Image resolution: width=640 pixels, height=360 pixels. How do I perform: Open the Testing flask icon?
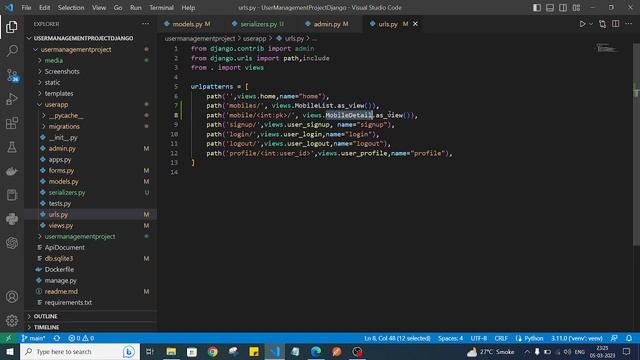pyautogui.click(x=12, y=147)
